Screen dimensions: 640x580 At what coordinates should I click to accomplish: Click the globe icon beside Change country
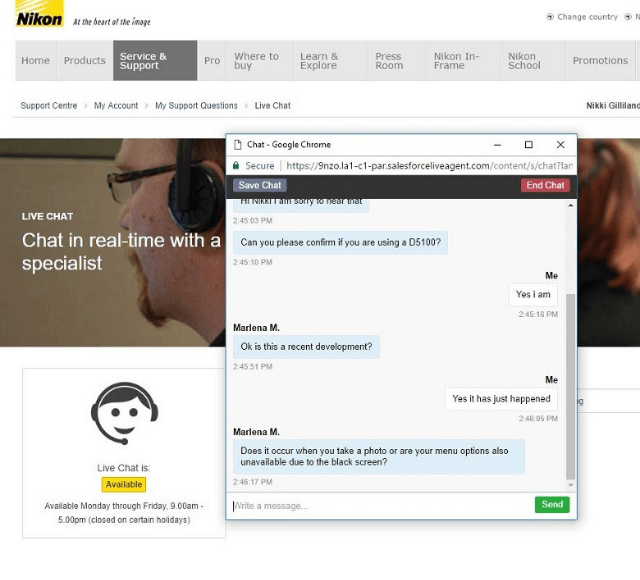[x=550, y=17]
